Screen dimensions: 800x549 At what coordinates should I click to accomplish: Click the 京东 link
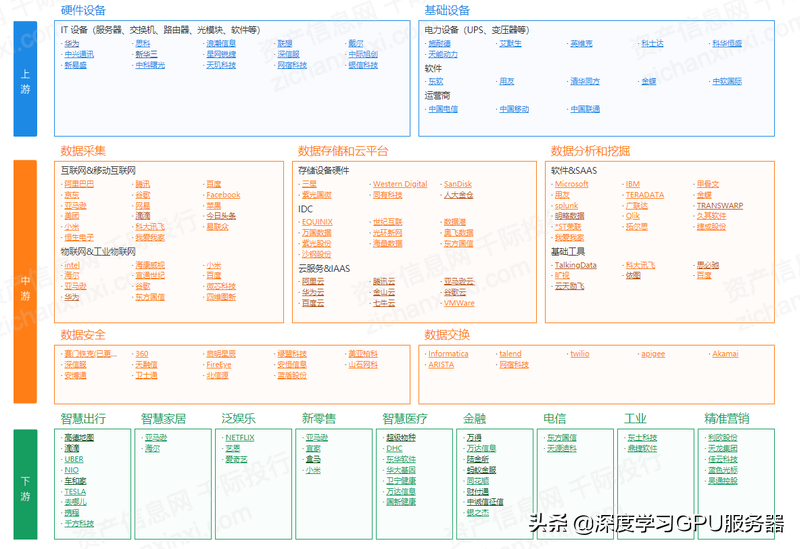(x=72, y=195)
